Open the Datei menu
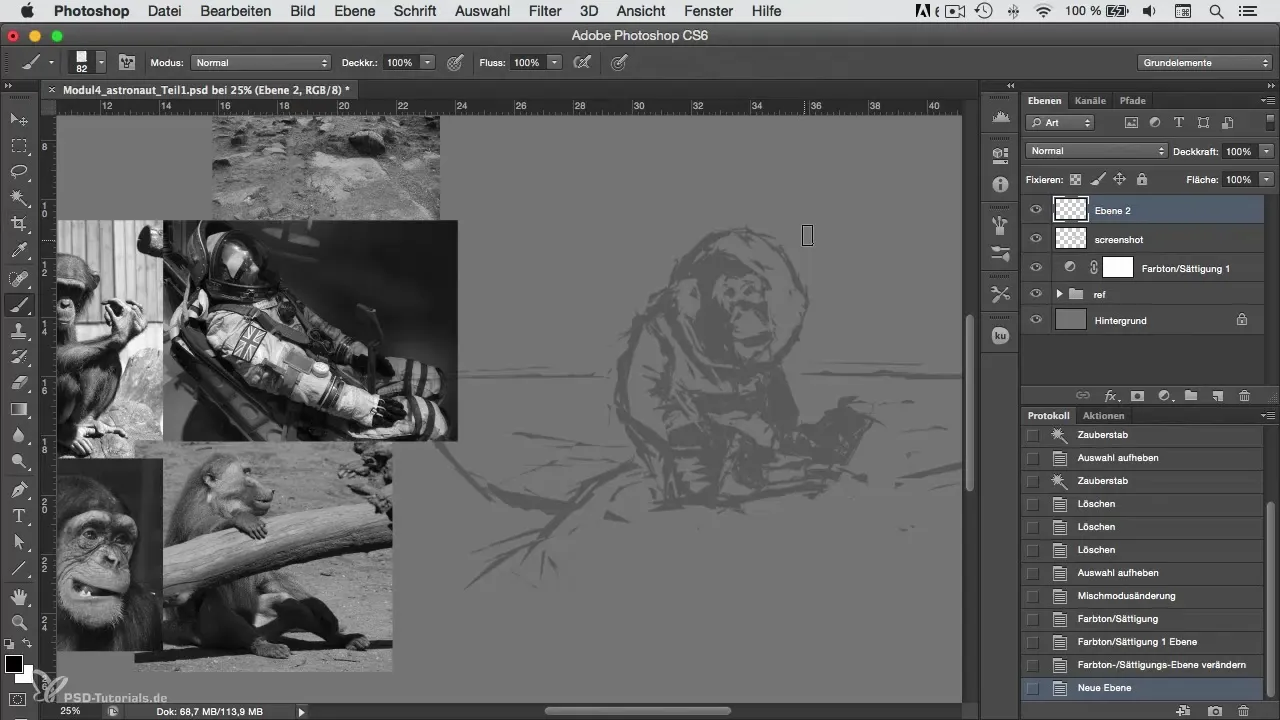 (x=164, y=11)
